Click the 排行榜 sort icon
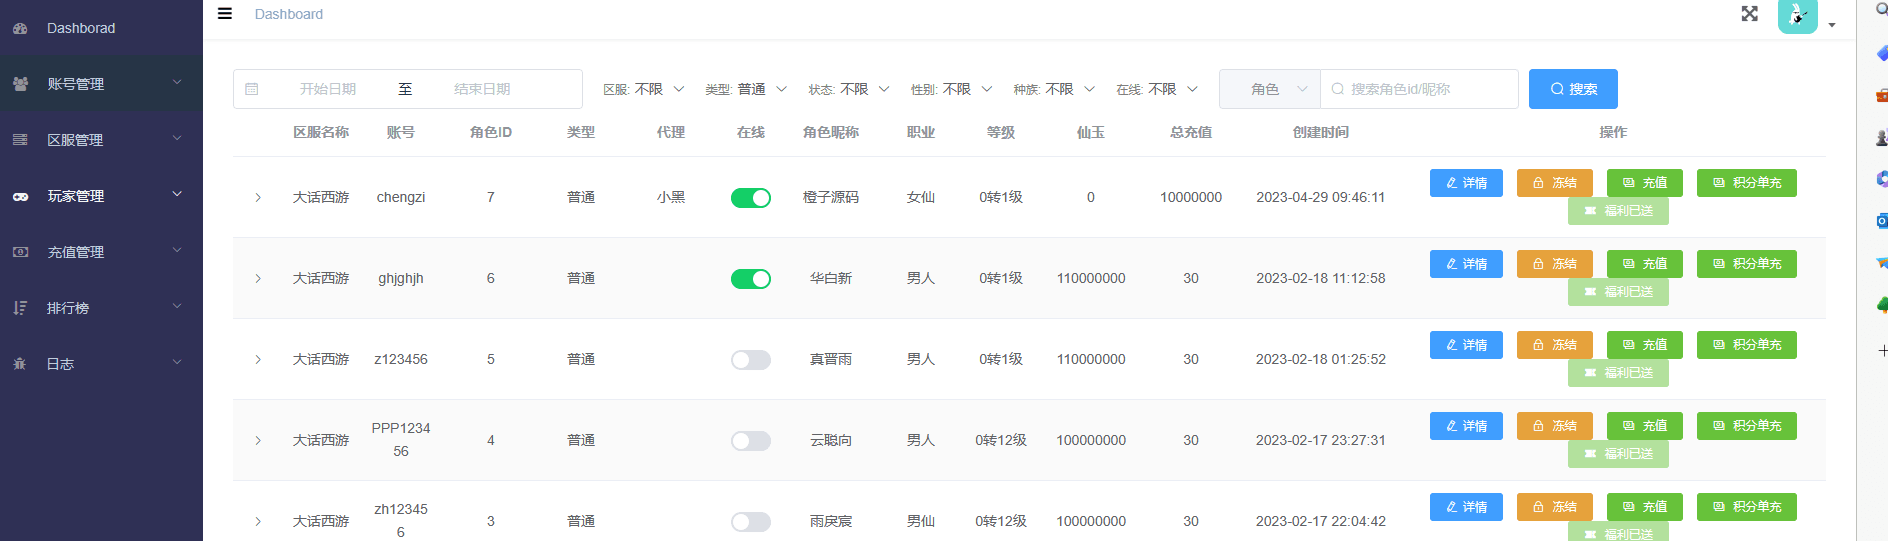Image resolution: width=1888 pixels, height=541 pixels. click(x=20, y=308)
